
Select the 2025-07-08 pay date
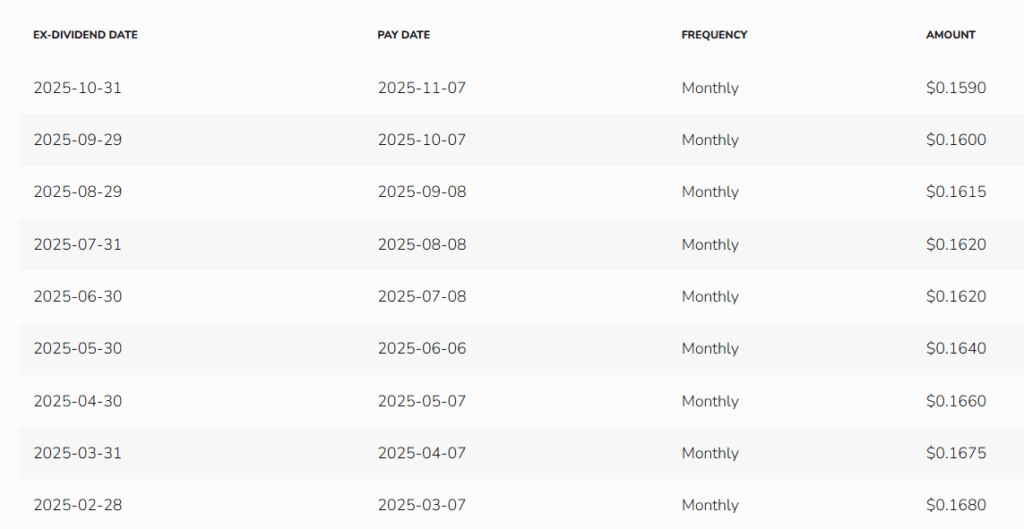point(421,296)
